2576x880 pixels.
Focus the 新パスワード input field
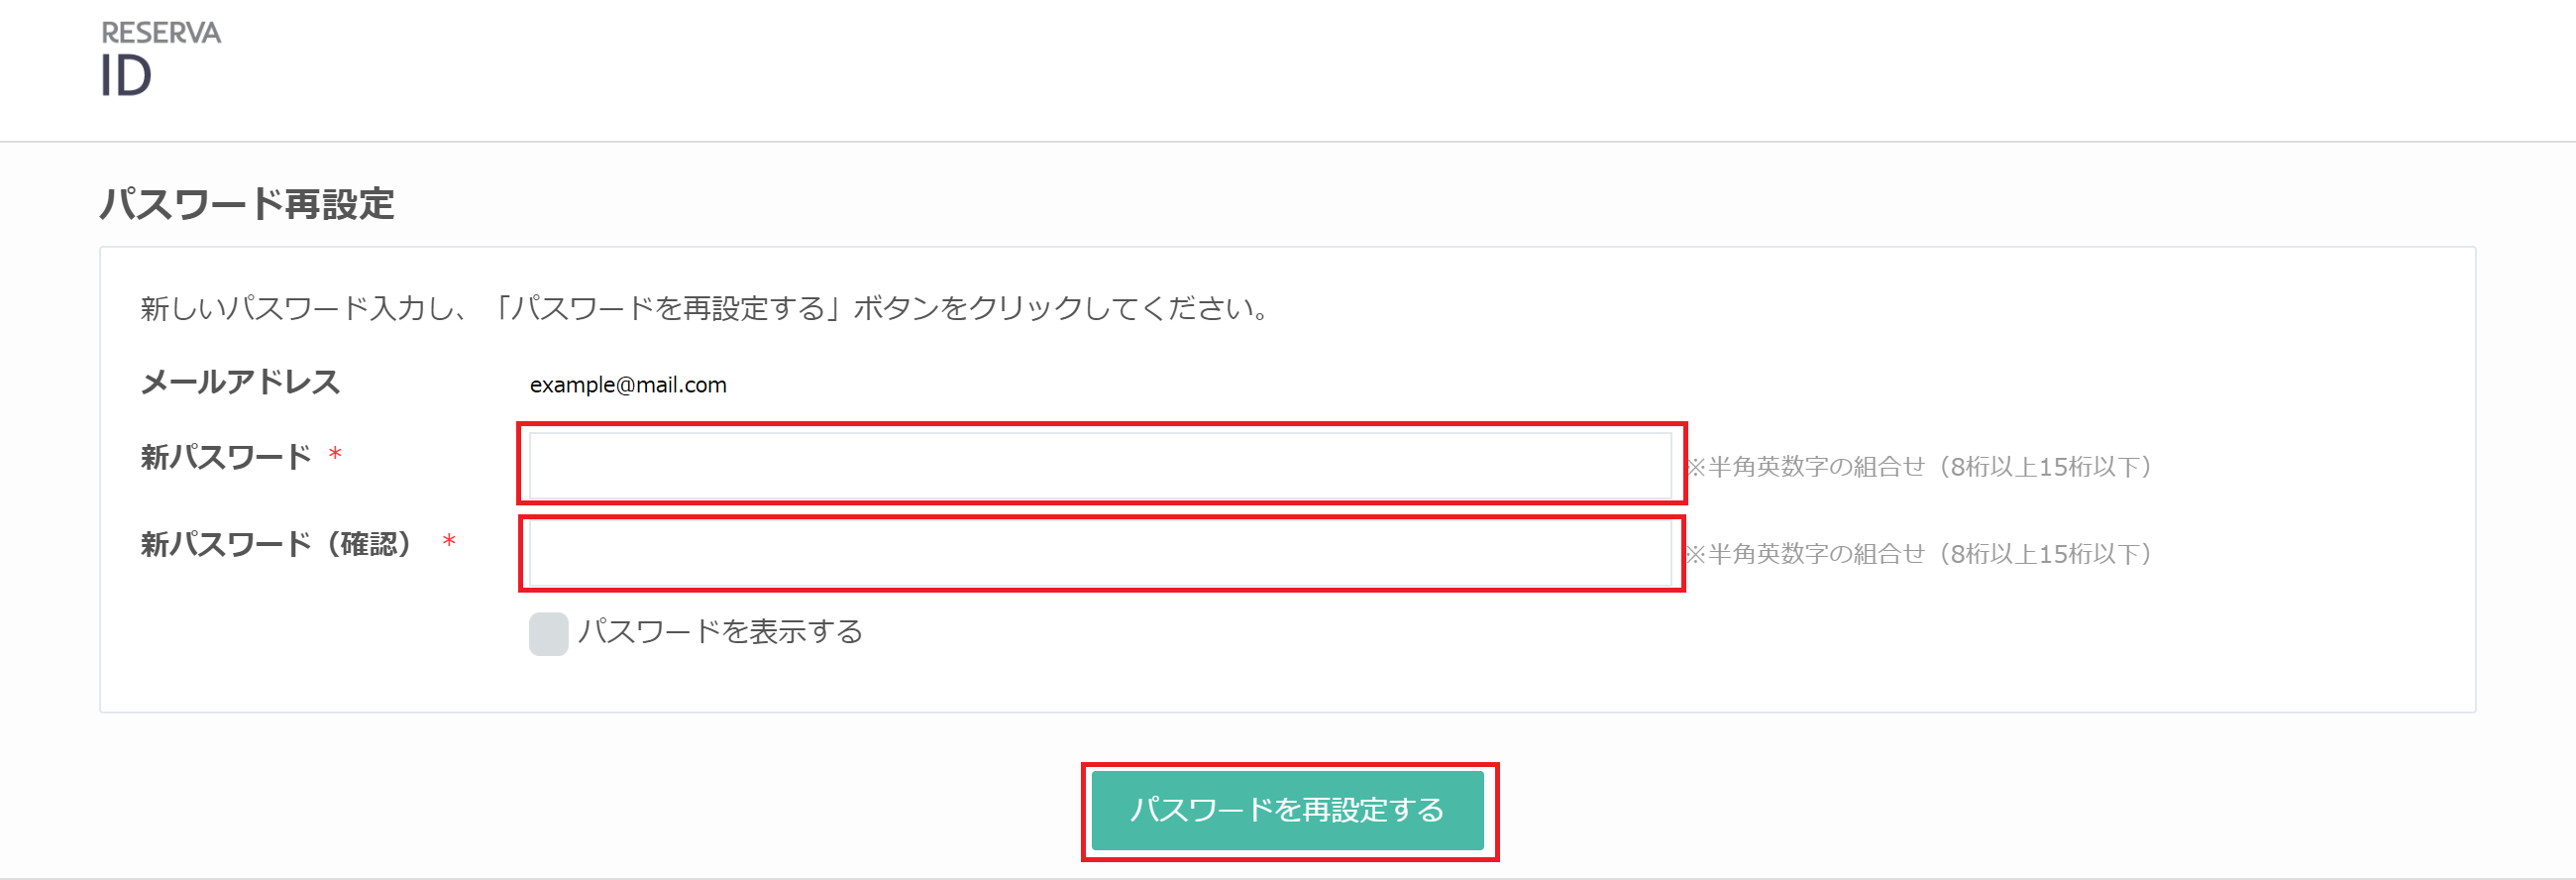[1100, 465]
